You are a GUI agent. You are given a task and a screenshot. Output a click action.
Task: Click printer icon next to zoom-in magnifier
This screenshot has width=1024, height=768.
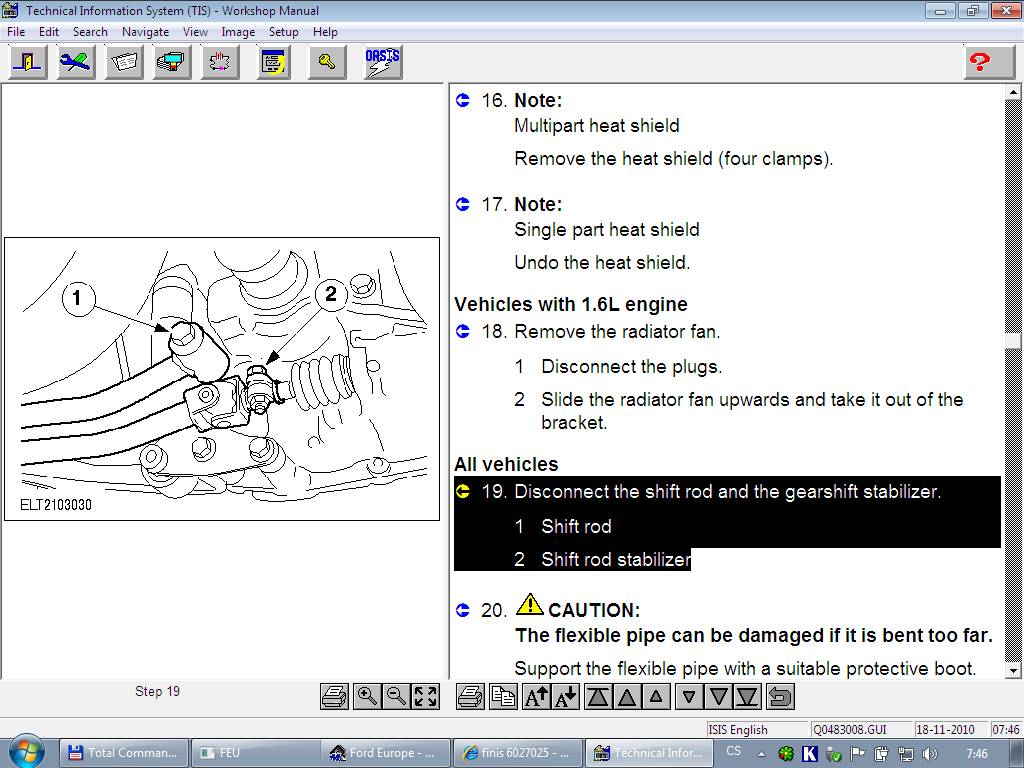pyautogui.click(x=335, y=696)
